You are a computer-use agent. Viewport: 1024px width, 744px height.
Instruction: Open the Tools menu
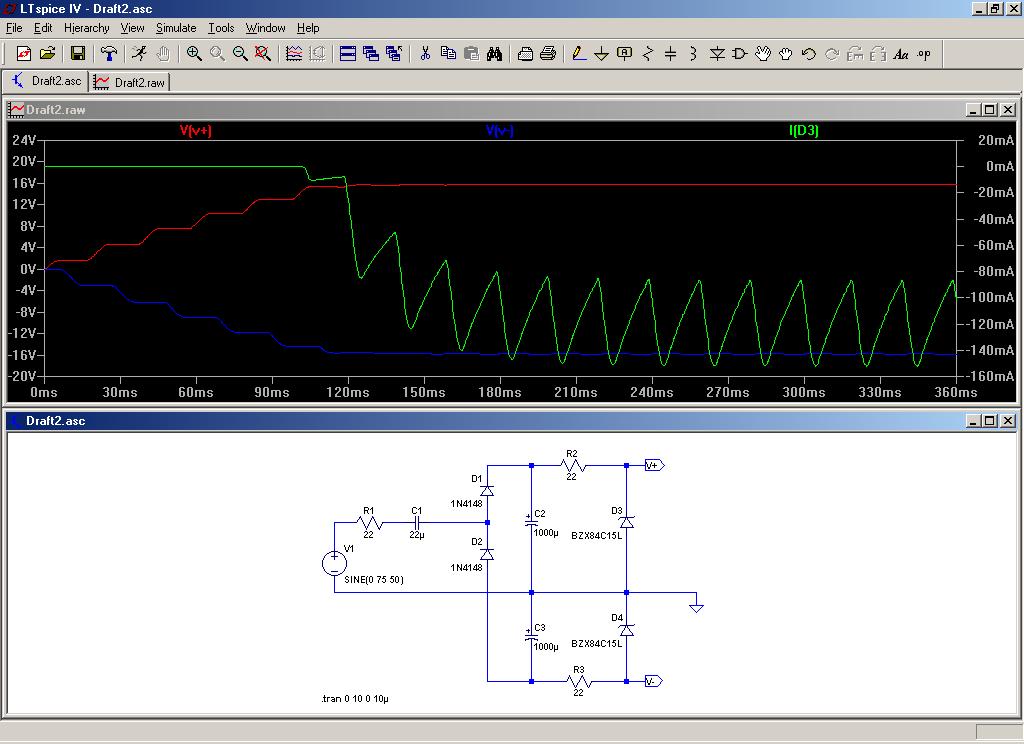221,27
